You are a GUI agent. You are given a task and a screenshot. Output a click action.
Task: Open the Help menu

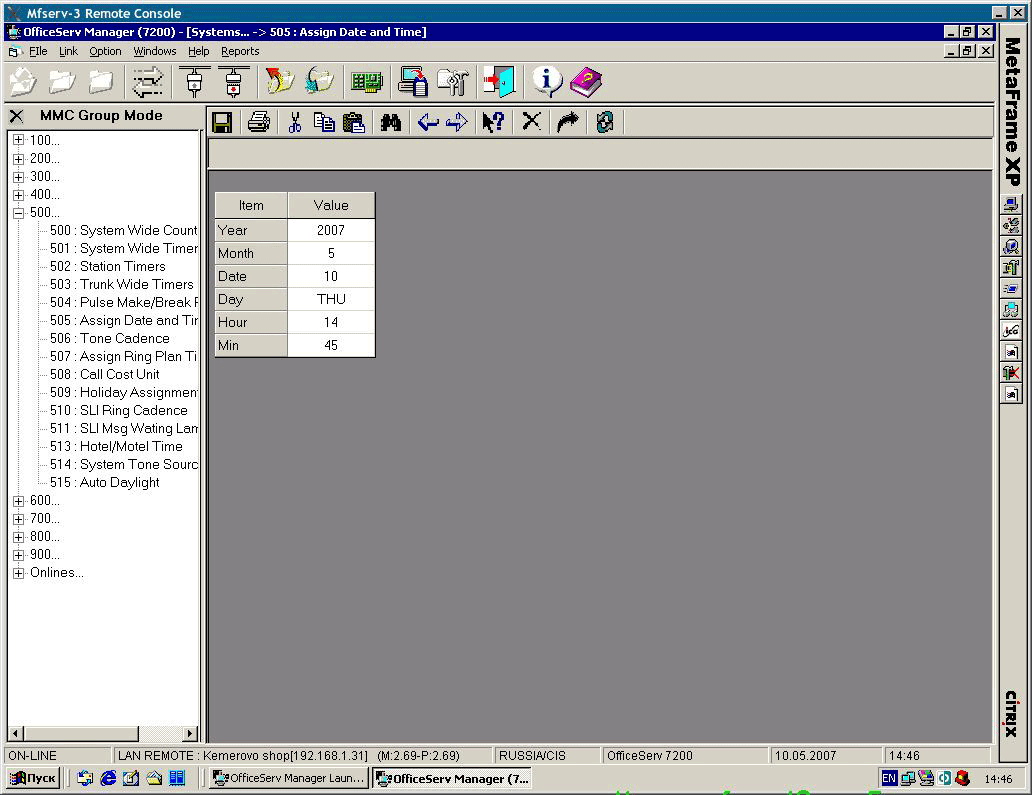click(199, 51)
